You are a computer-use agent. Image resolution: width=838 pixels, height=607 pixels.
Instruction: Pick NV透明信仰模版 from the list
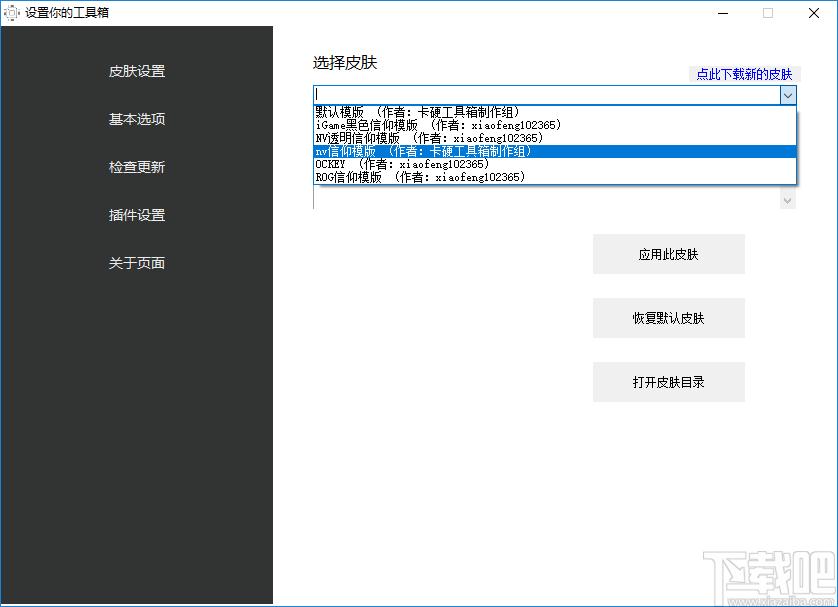point(555,138)
